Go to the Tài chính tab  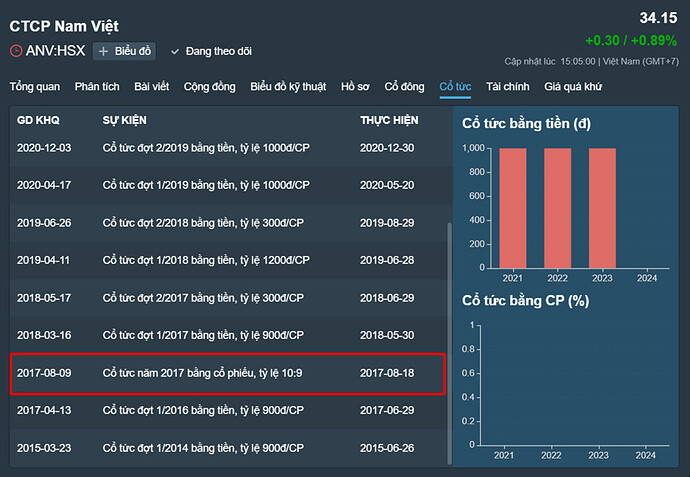507,86
